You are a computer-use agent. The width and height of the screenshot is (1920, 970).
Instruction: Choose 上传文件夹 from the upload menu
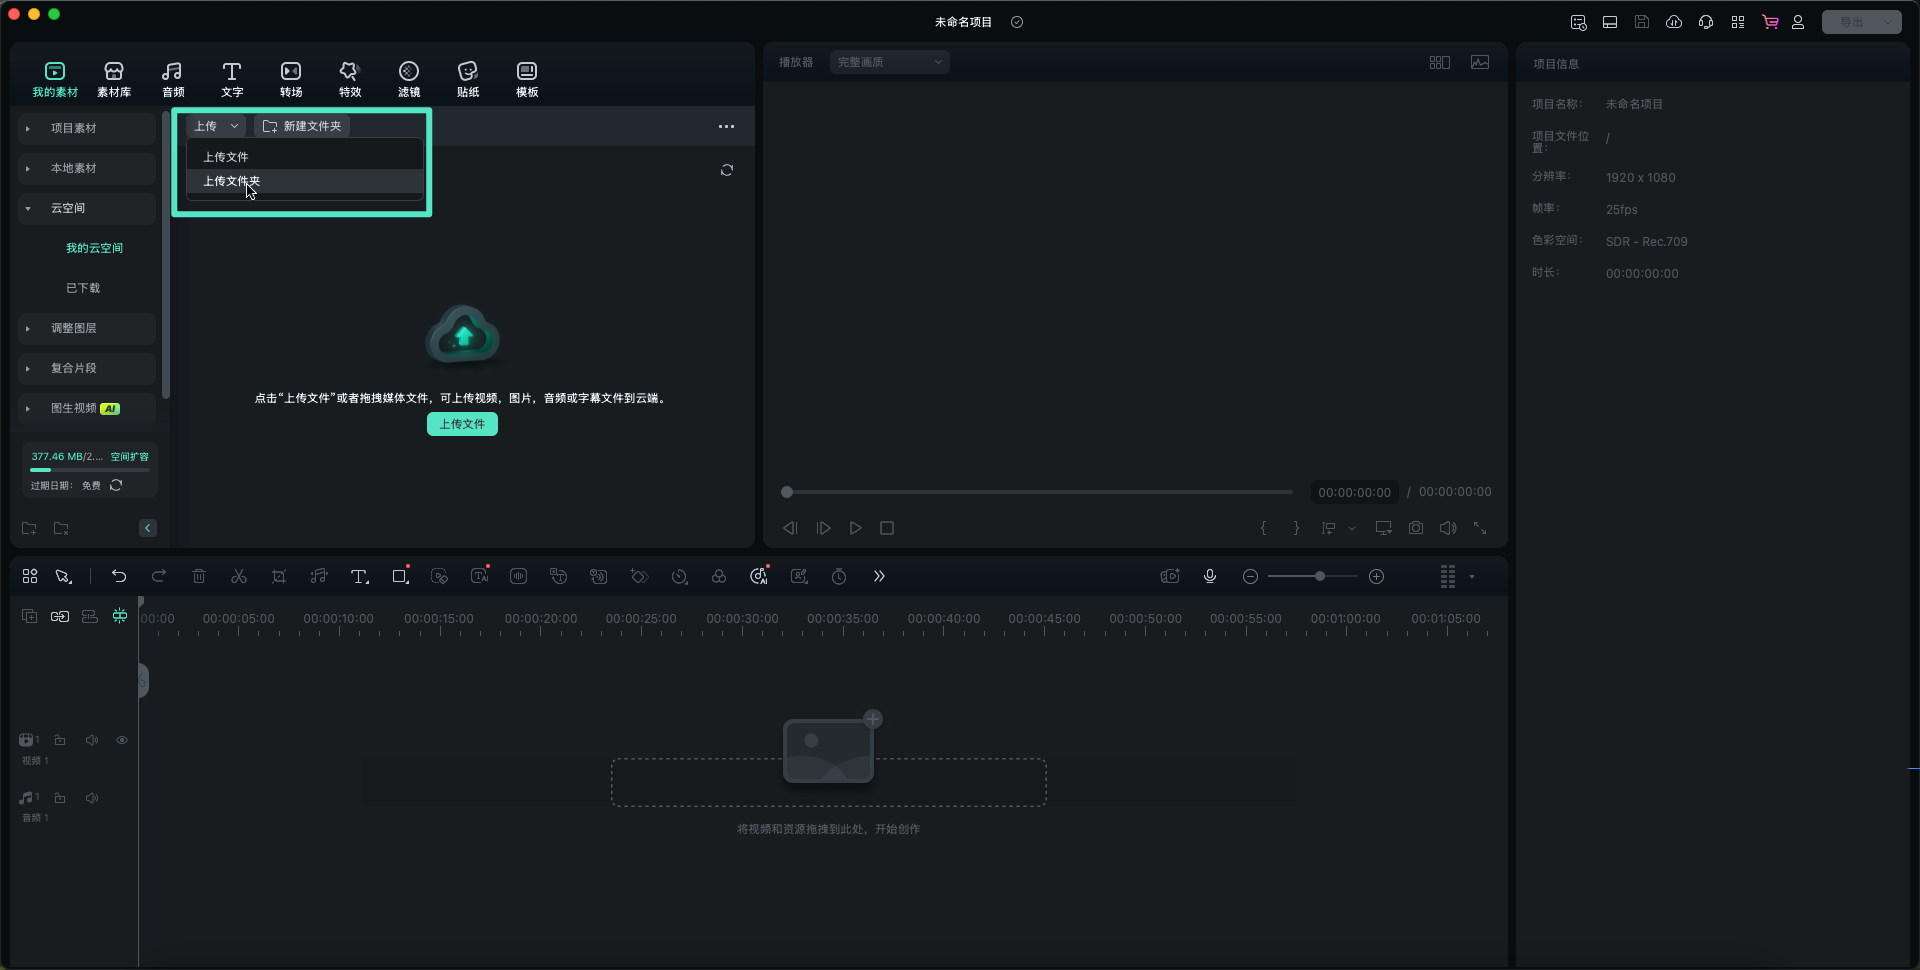pos(232,182)
